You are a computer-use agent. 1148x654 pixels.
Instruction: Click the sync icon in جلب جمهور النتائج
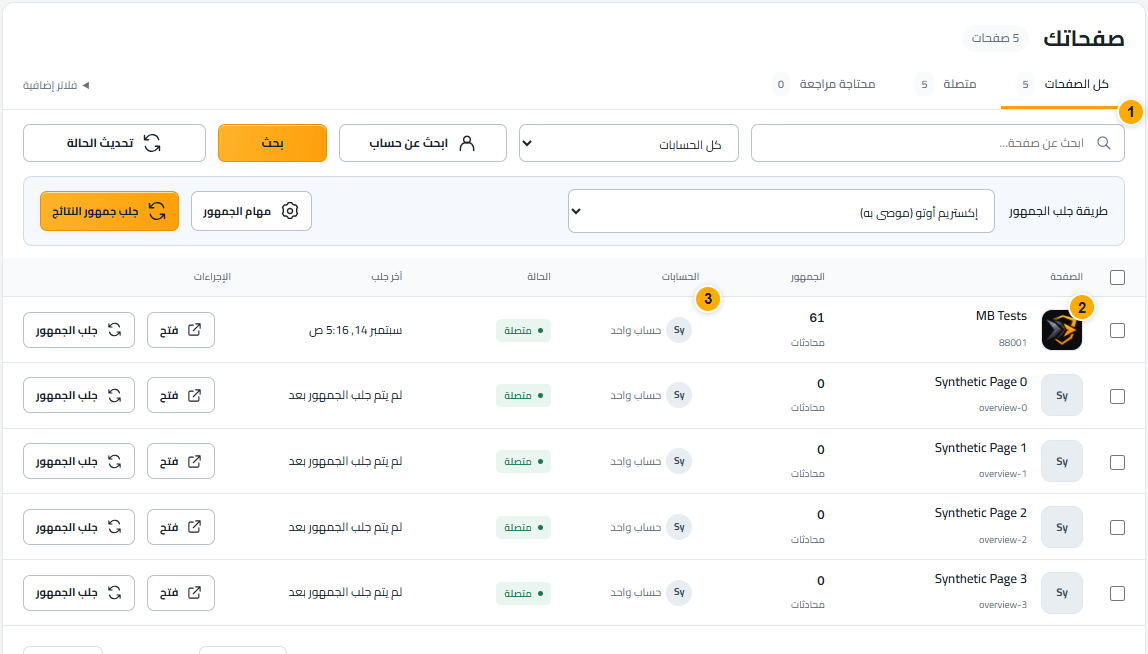[x=157, y=211]
